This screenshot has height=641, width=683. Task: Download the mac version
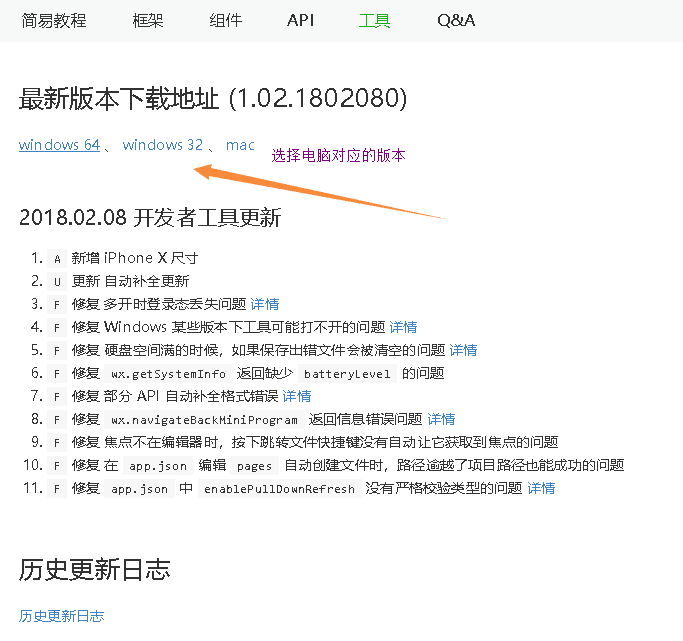click(240, 145)
